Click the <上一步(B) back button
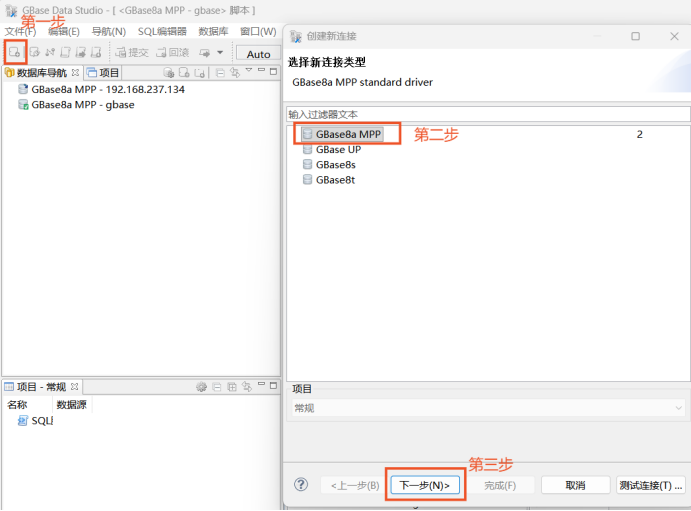This screenshot has width=691, height=511. [355, 485]
